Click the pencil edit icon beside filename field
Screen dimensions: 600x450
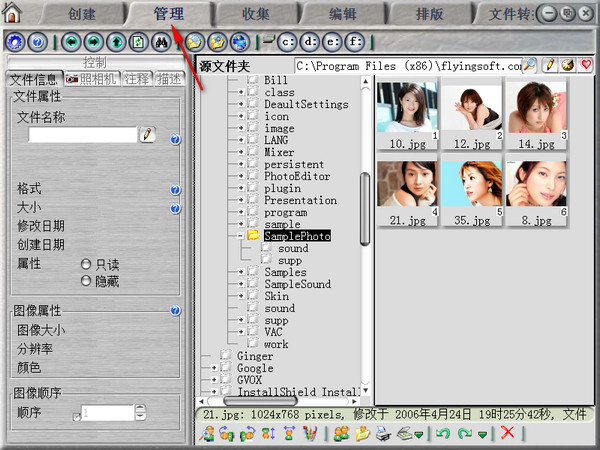[148, 135]
